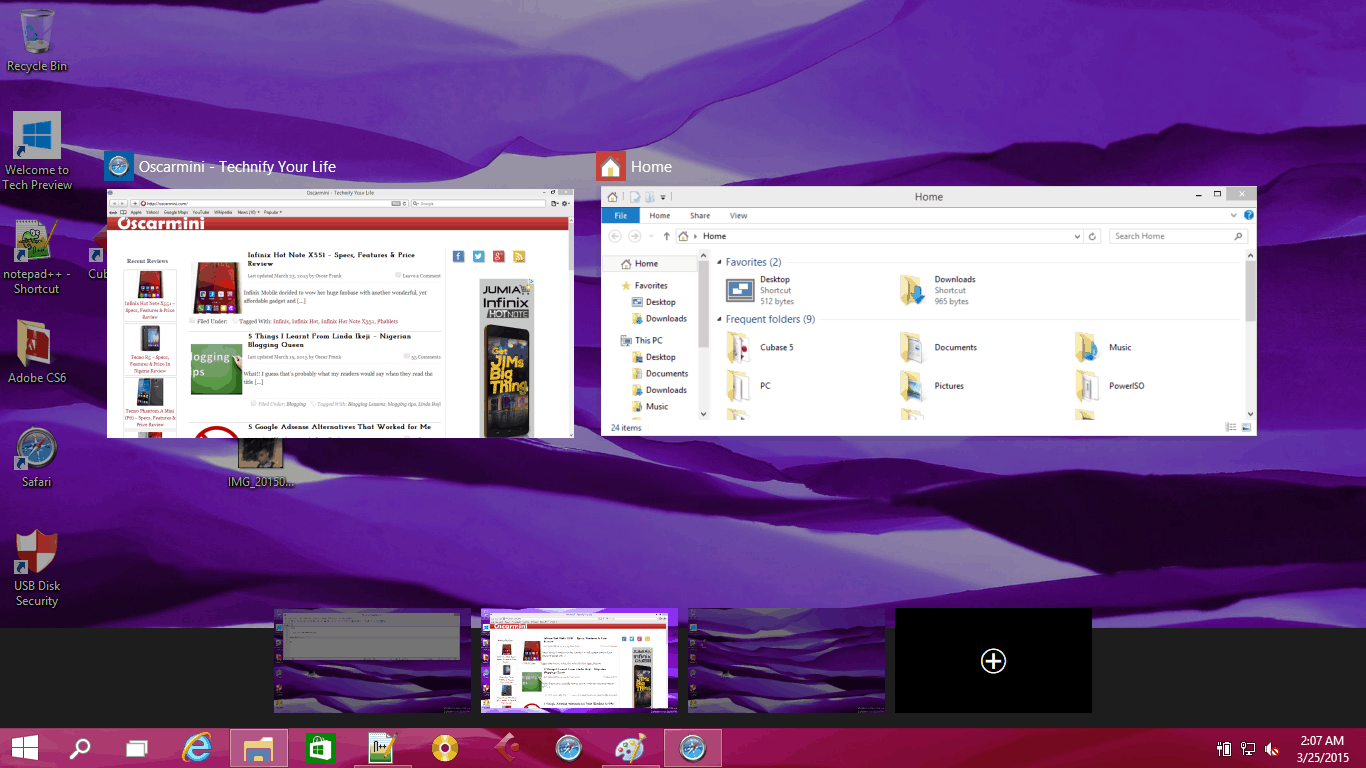Screen dimensions: 1366x768
Task: Open the File menu in the Home window
Action: (621, 215)
